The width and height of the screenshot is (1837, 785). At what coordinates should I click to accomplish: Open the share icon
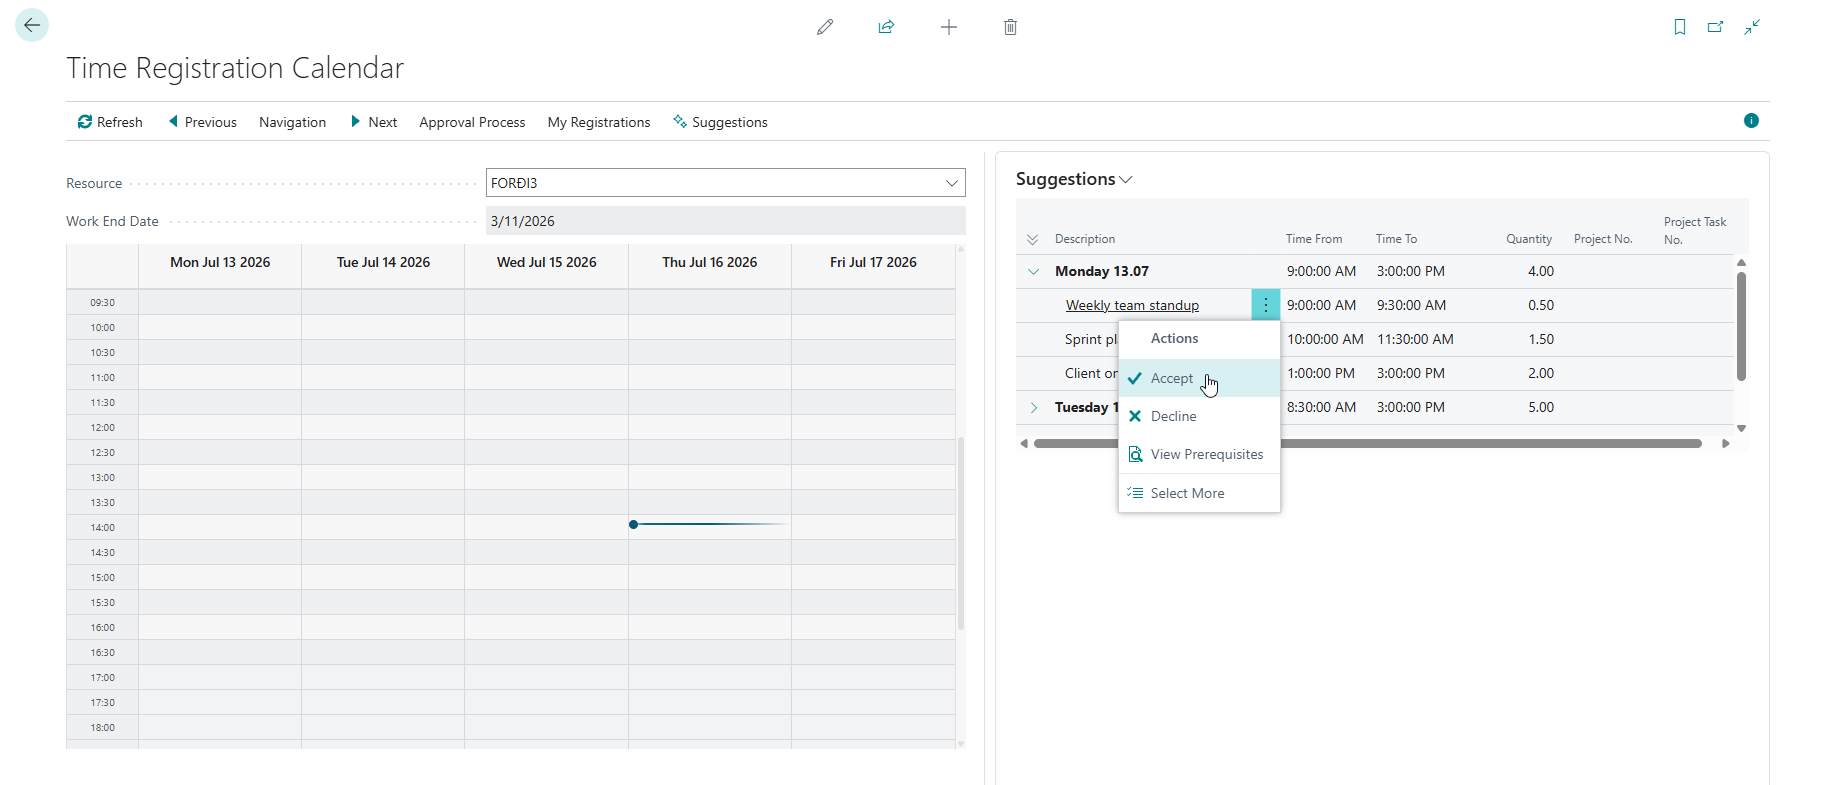click(x=886, y=27)
